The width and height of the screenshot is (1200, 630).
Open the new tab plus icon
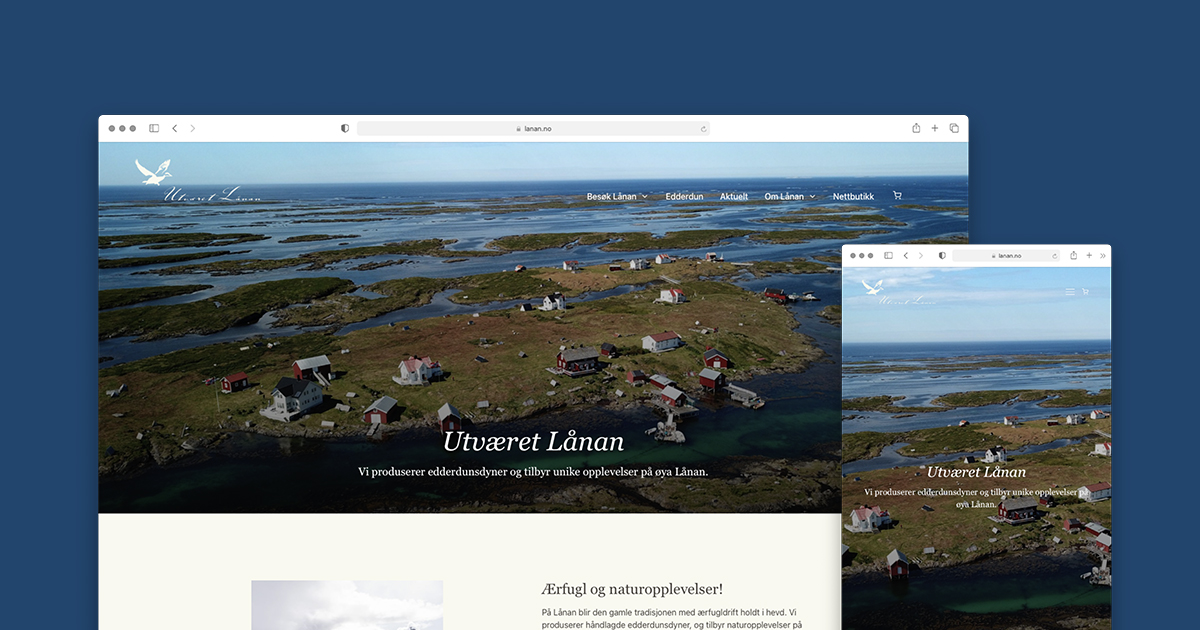click(934, 128)
